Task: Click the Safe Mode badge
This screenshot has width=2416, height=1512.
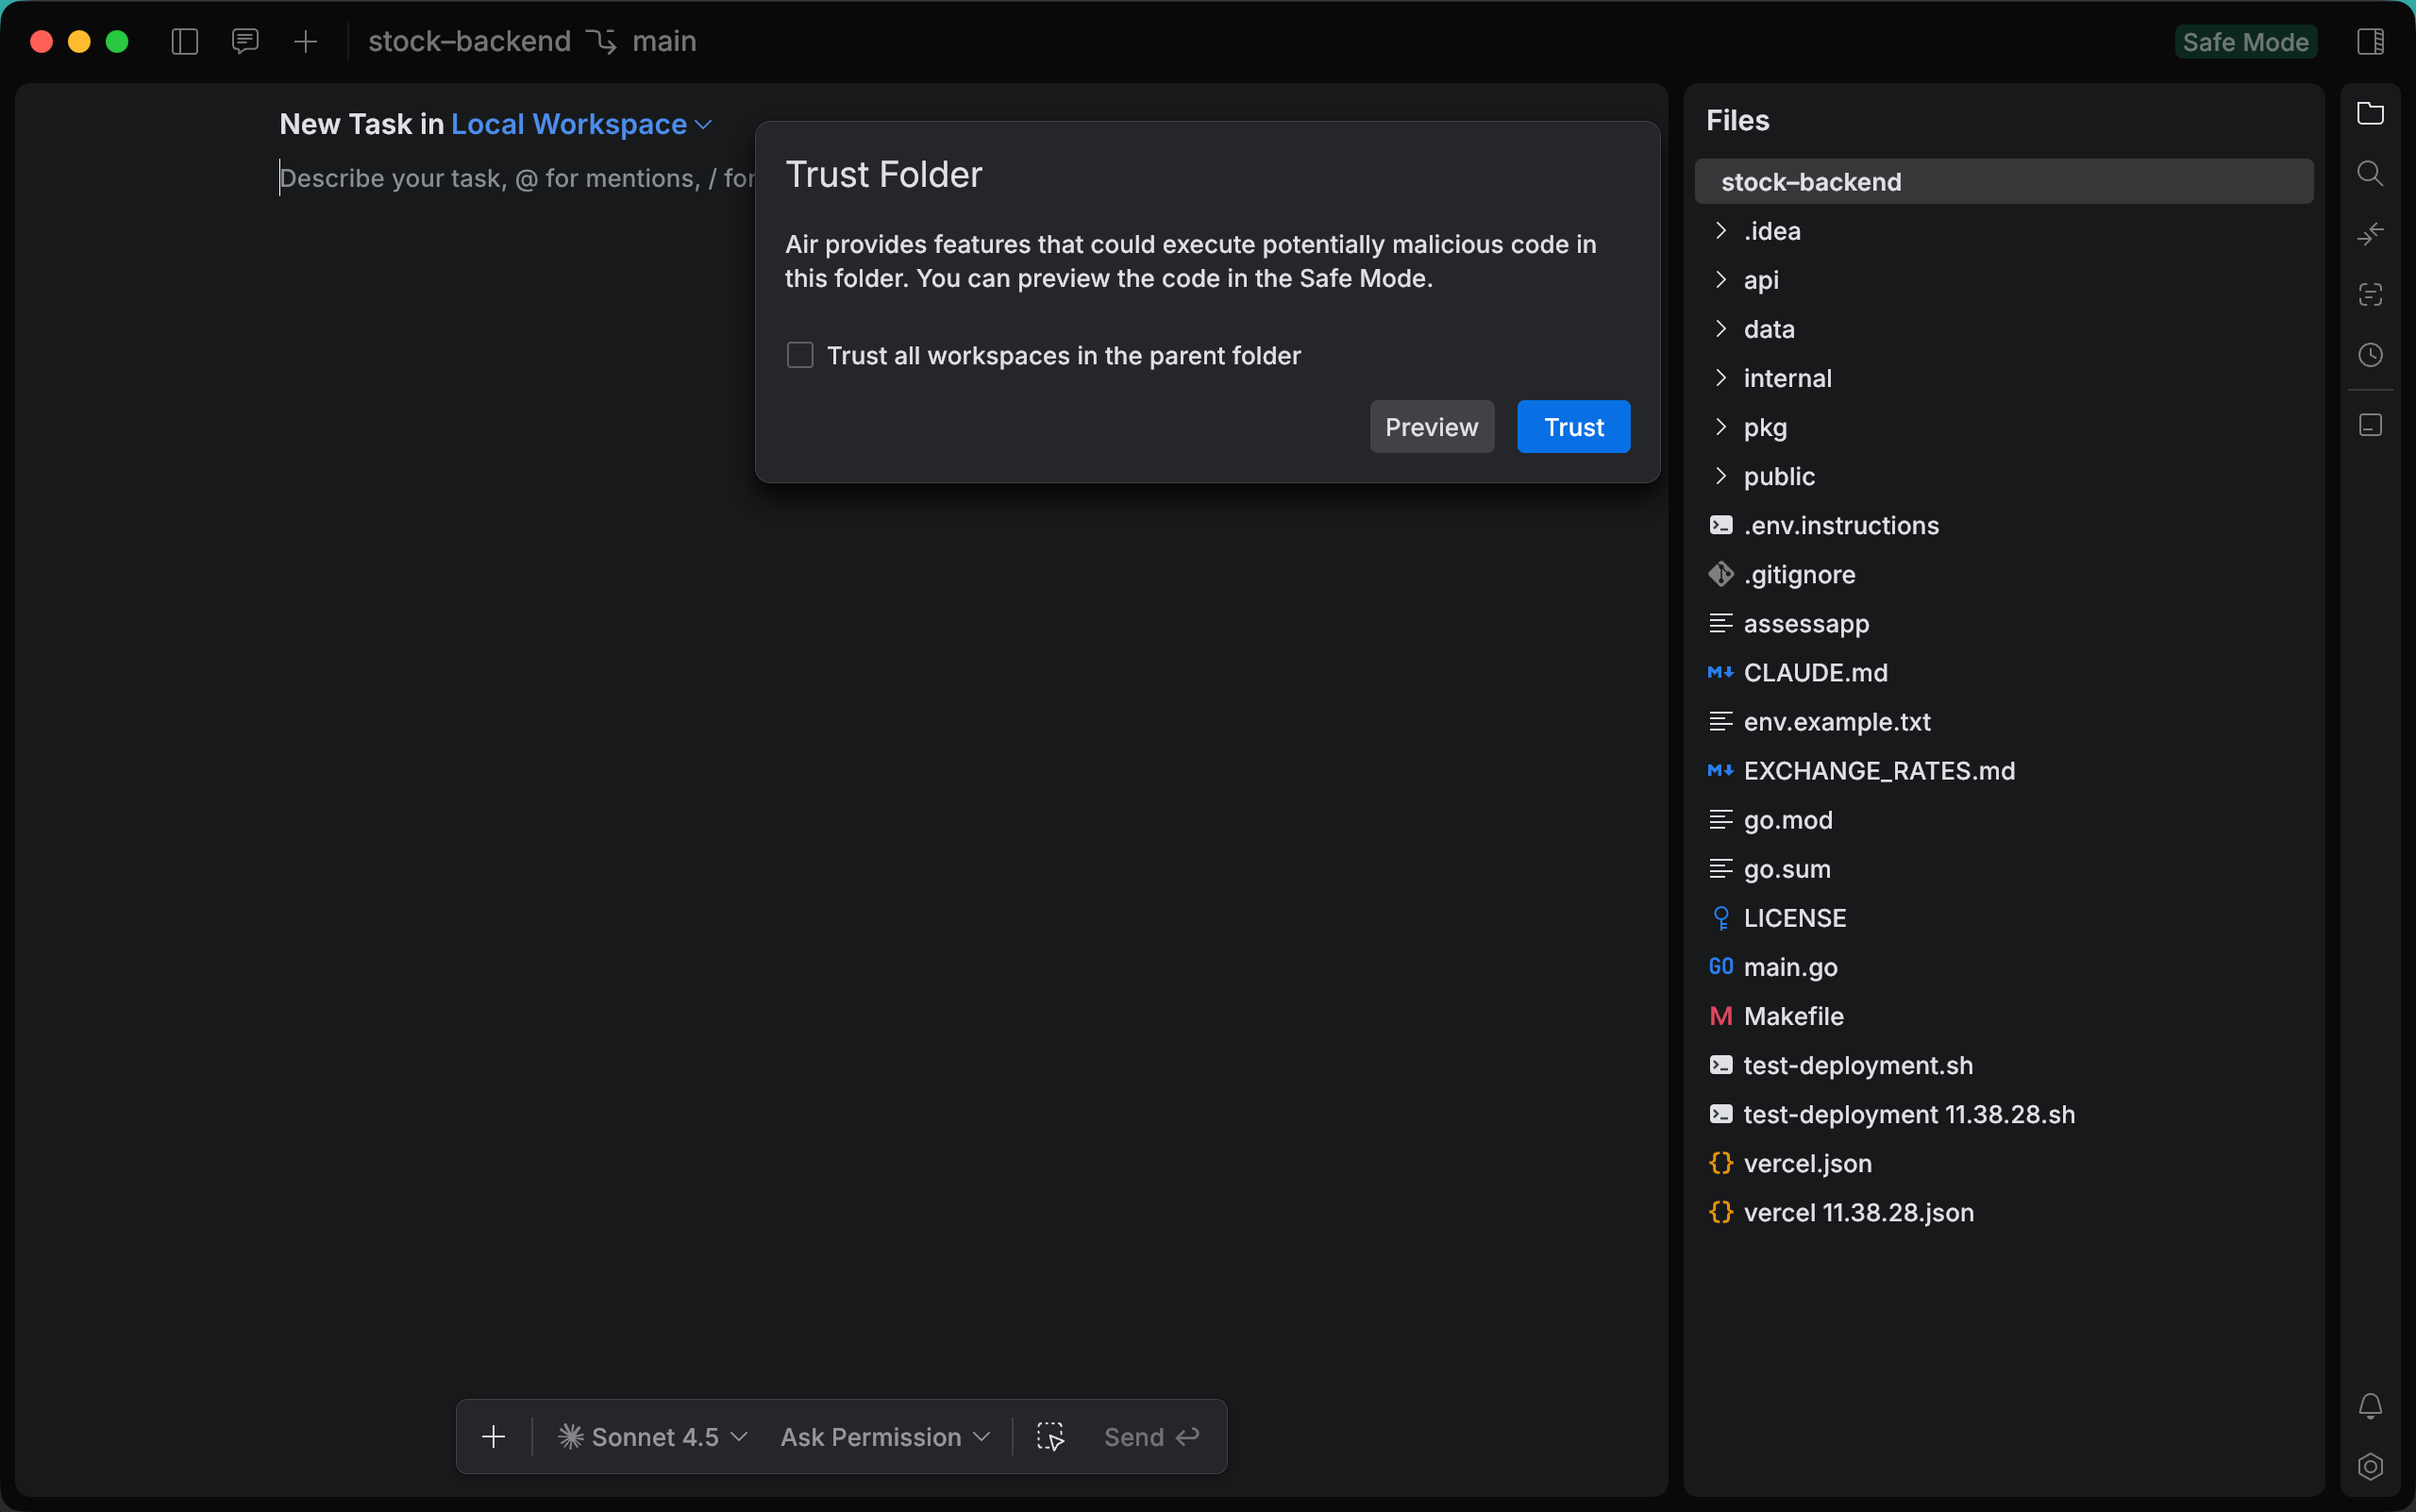Action: [2245, 42]
